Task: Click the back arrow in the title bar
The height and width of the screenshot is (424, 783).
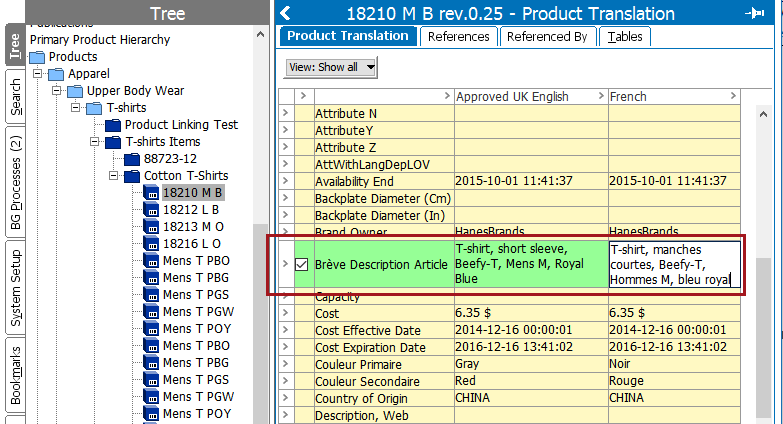Action: tap(286, 13)
